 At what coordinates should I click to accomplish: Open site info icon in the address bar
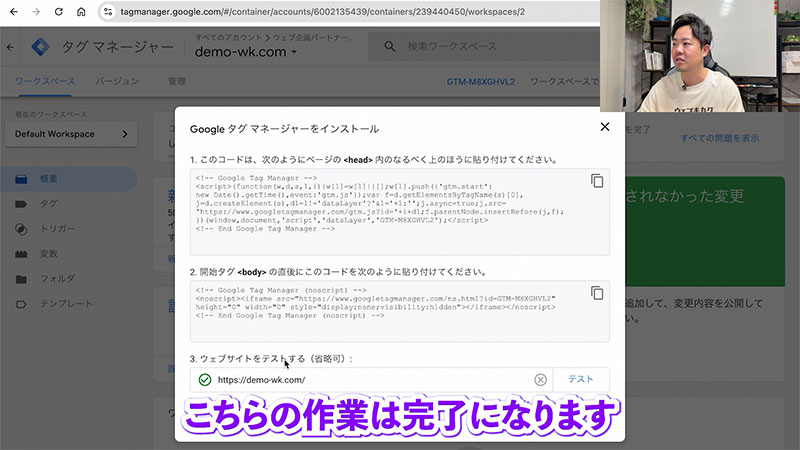pyautogui.click(x=108, y=12)
